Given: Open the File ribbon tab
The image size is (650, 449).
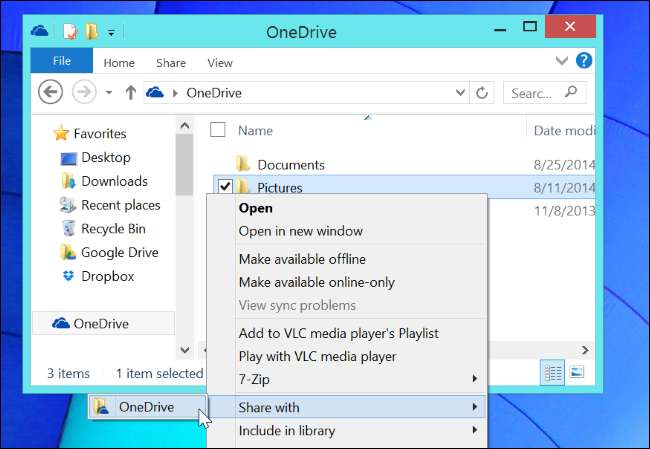Looking at the screenshot, I should pyautogui.click(x=61, y=61).
